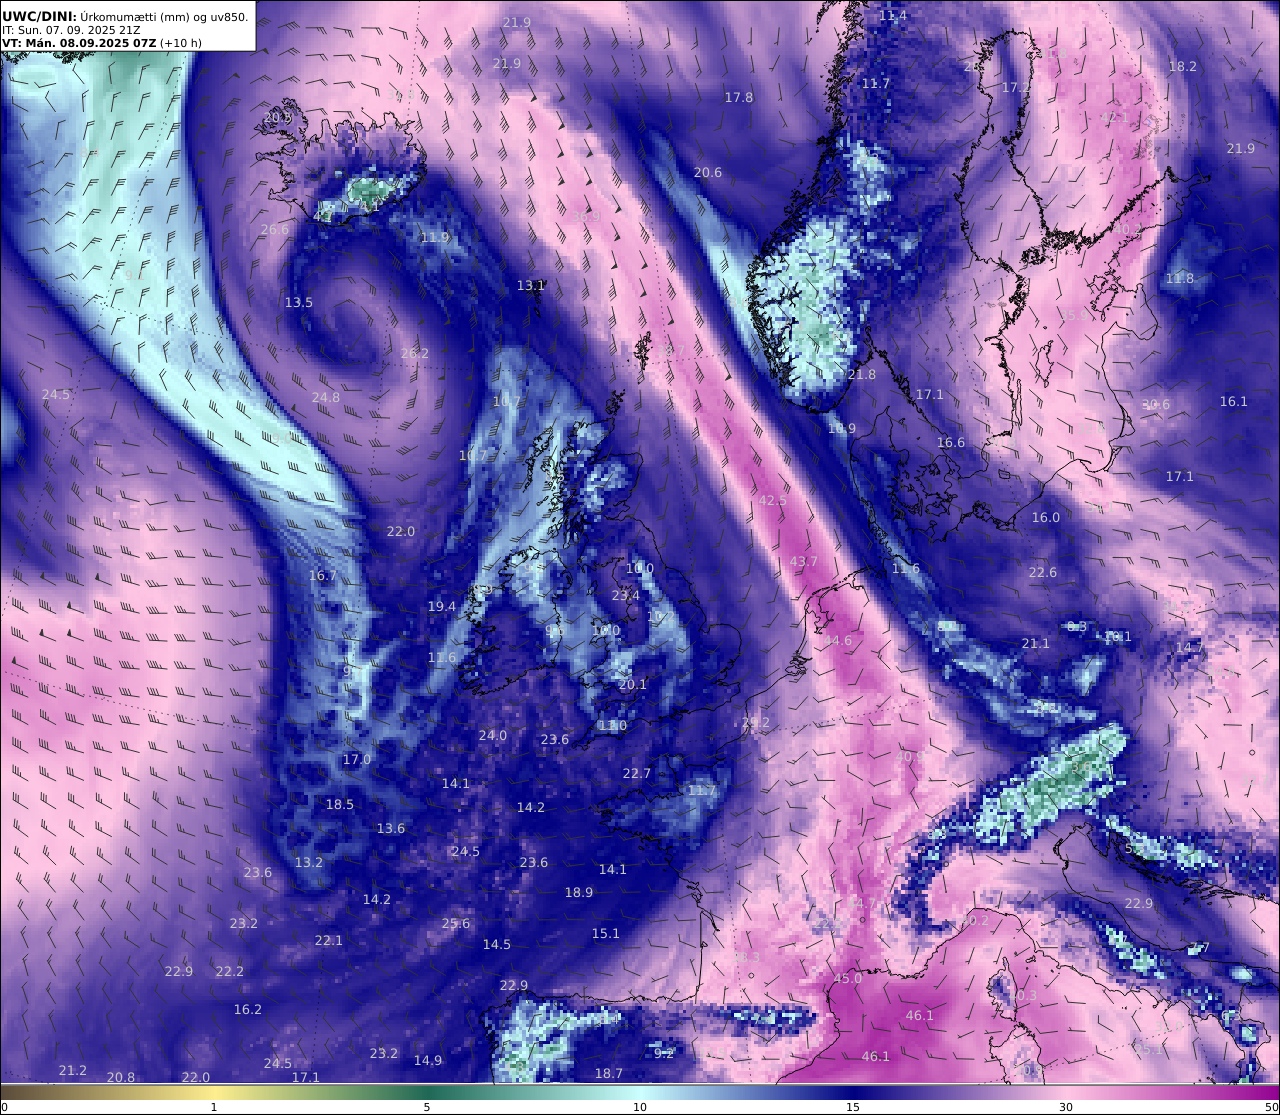The width and height of the screenshot is (1280, 1115).
Task: Click the 19.4 value label
Action: point(442,606)
